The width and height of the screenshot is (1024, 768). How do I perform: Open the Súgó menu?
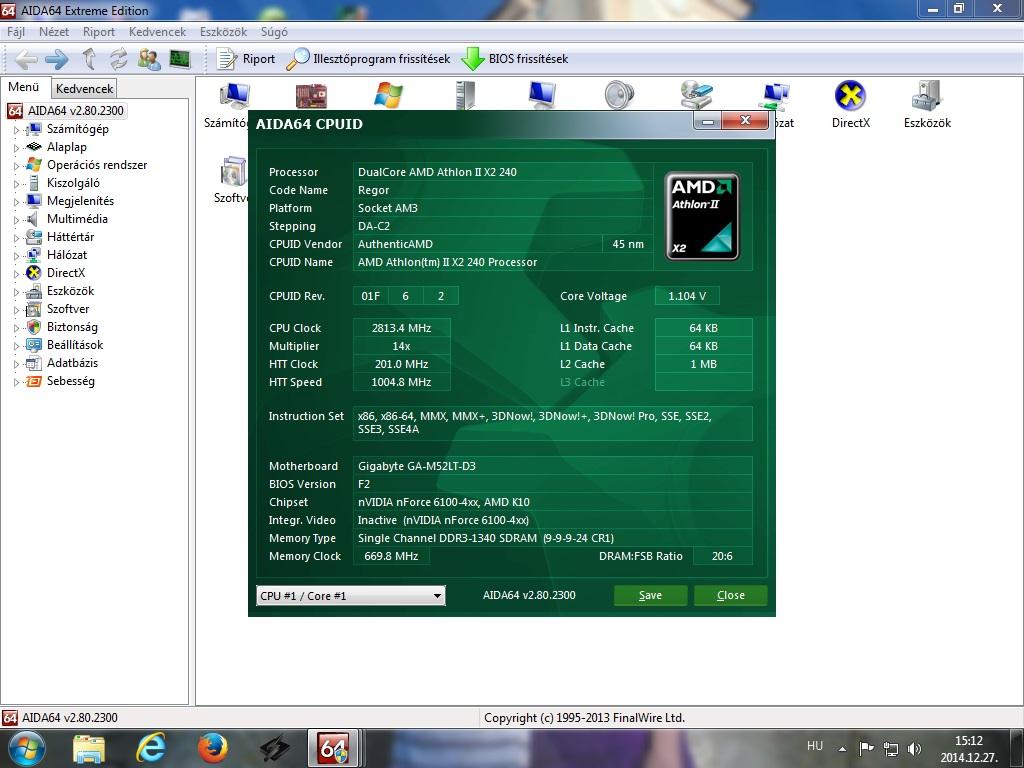(x=274, y=32)
